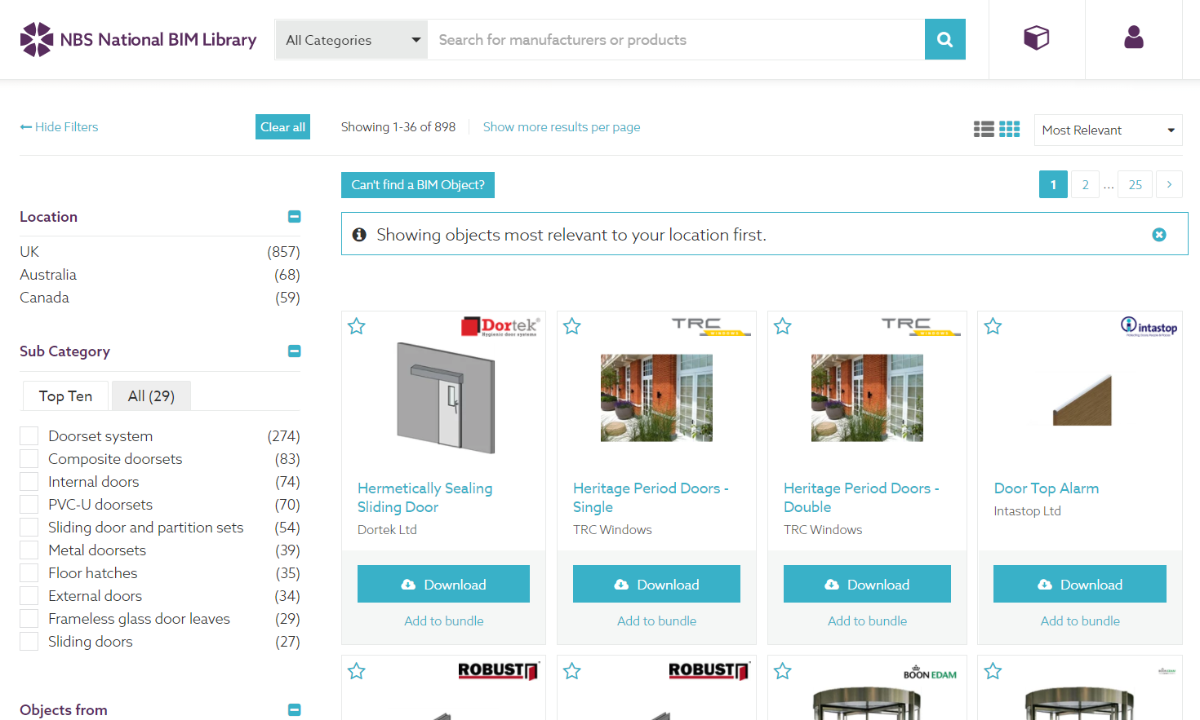
Task: Select the Top Ten tab
Action: pos(66,396)
